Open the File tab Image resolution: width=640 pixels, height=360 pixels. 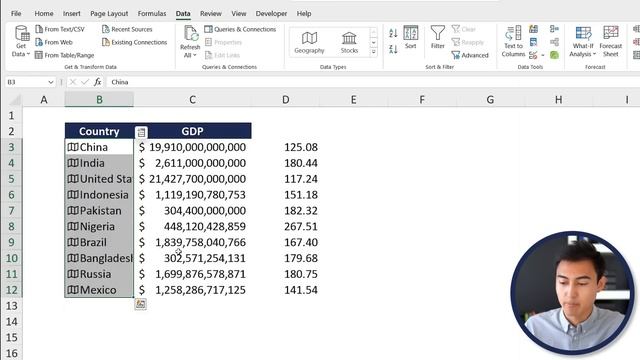point(16,13)
